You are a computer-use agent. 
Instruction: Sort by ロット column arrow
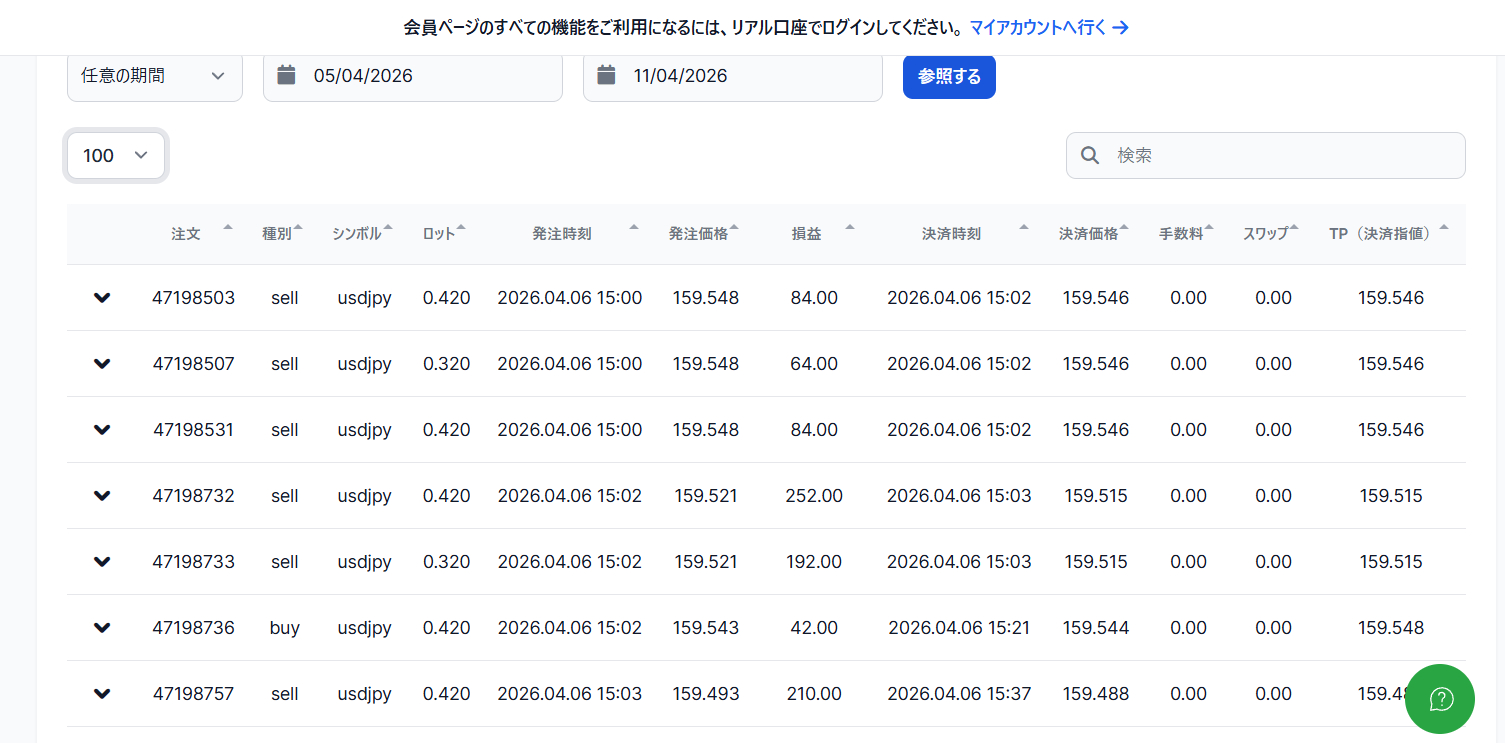coord(461,228)
